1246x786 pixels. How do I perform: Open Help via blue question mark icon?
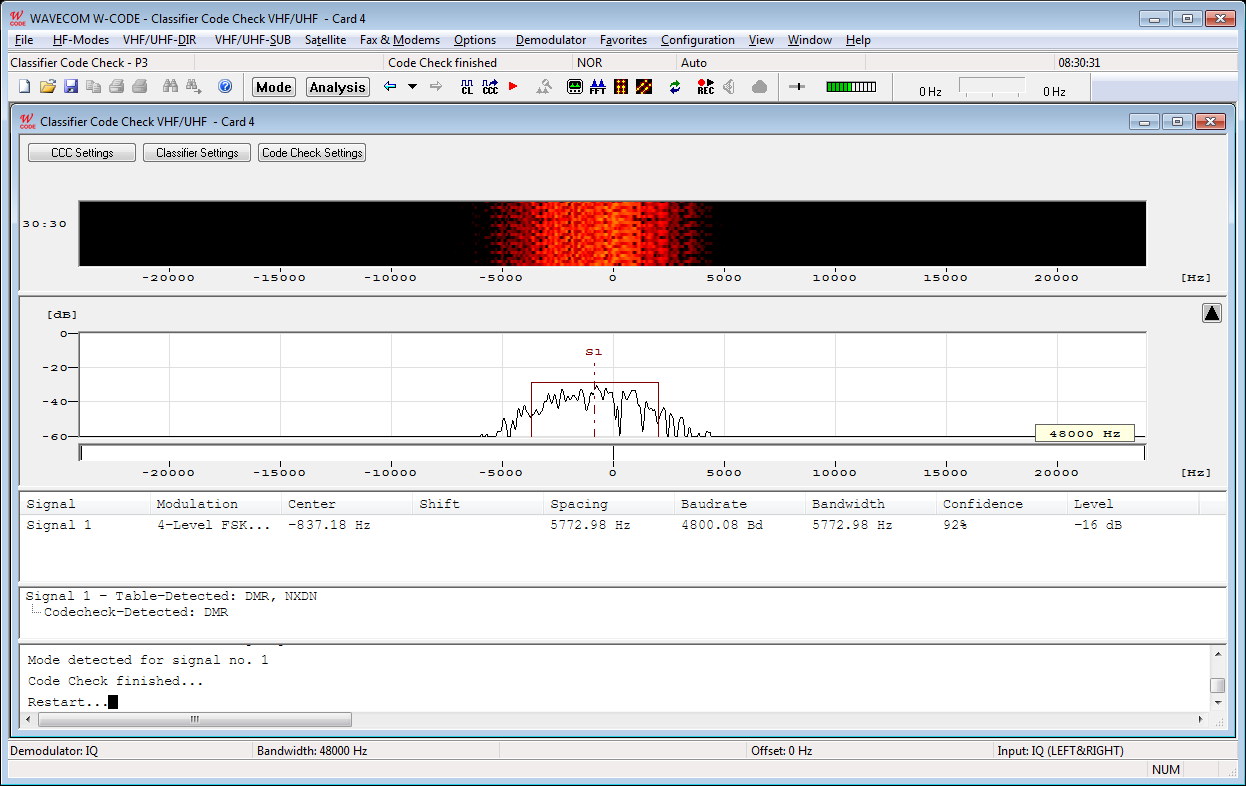[x=225, y=87]
